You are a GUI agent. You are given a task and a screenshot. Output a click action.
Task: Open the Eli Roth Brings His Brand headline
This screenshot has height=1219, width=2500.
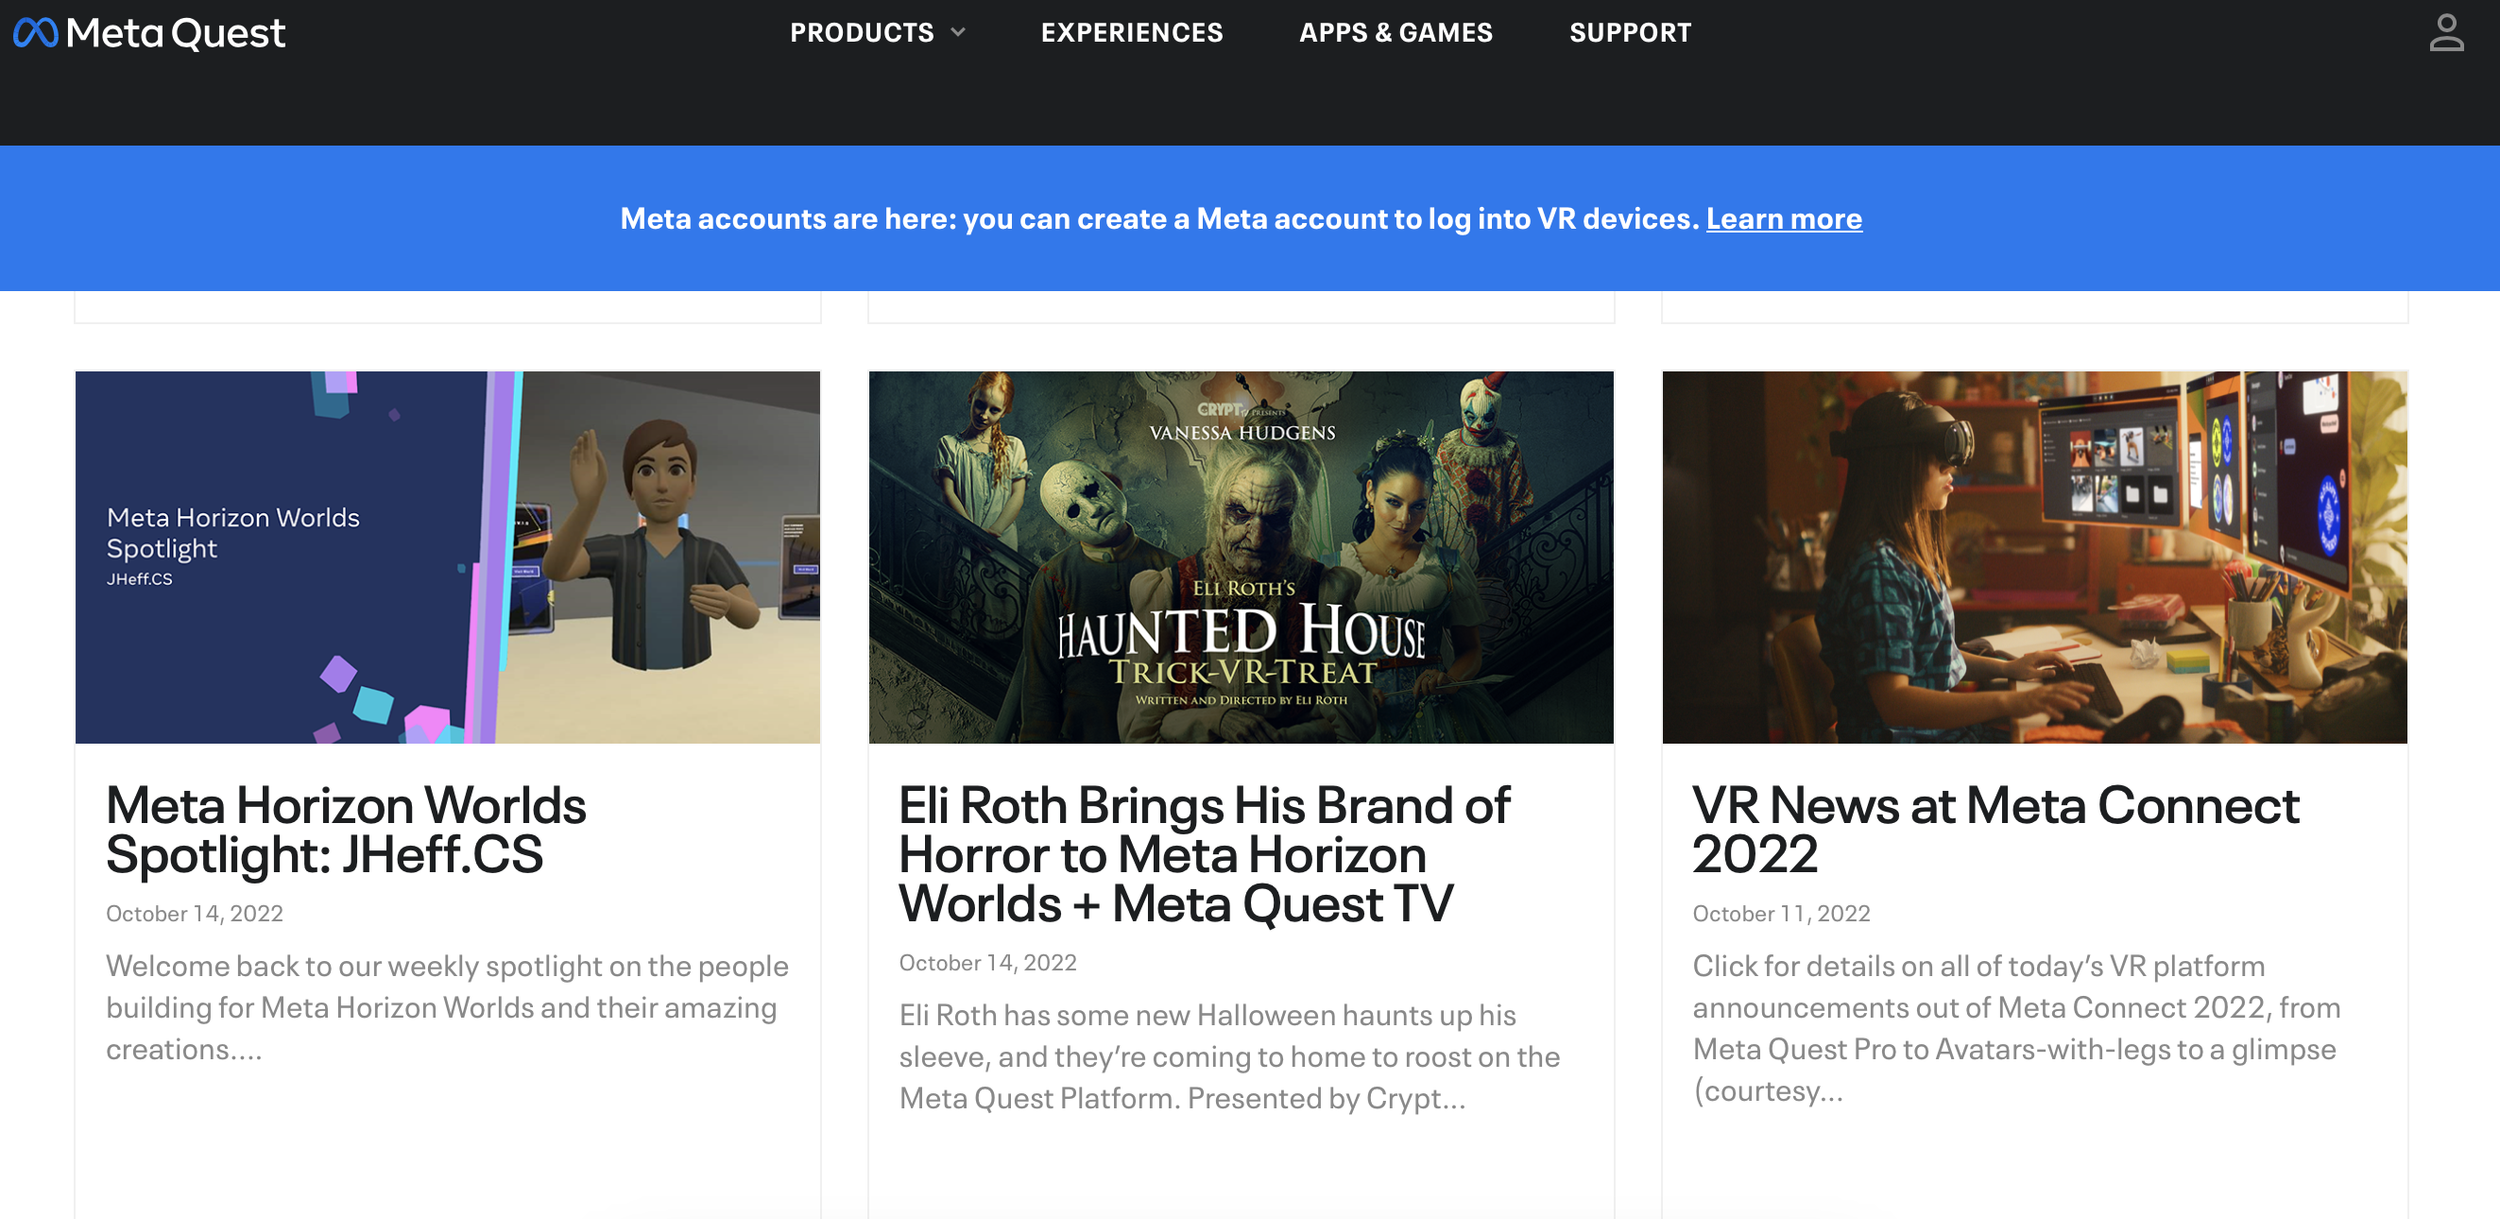pos(1203,855)
